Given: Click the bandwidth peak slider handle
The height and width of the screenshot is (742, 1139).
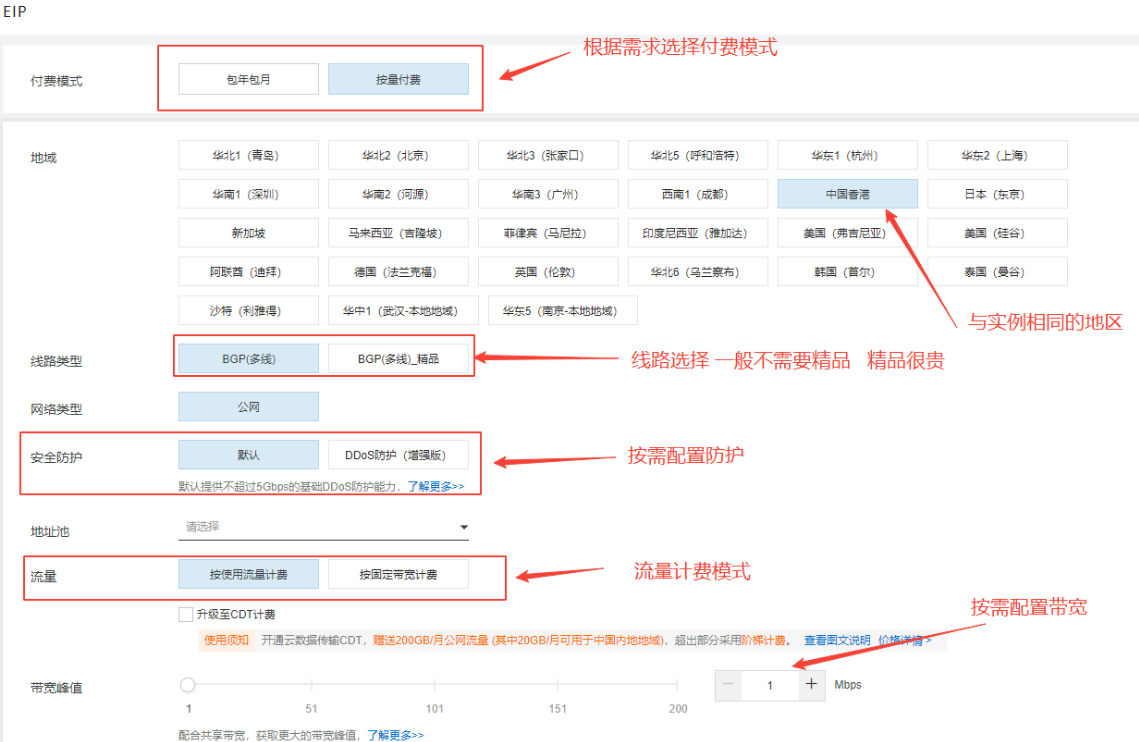Looking at the screenshot, I should pos(188,685).
